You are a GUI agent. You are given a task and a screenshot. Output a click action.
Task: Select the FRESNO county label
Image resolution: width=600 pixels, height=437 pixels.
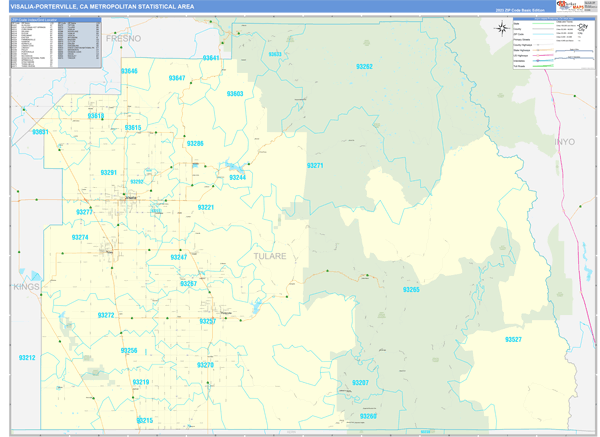(x=125, y=38)
